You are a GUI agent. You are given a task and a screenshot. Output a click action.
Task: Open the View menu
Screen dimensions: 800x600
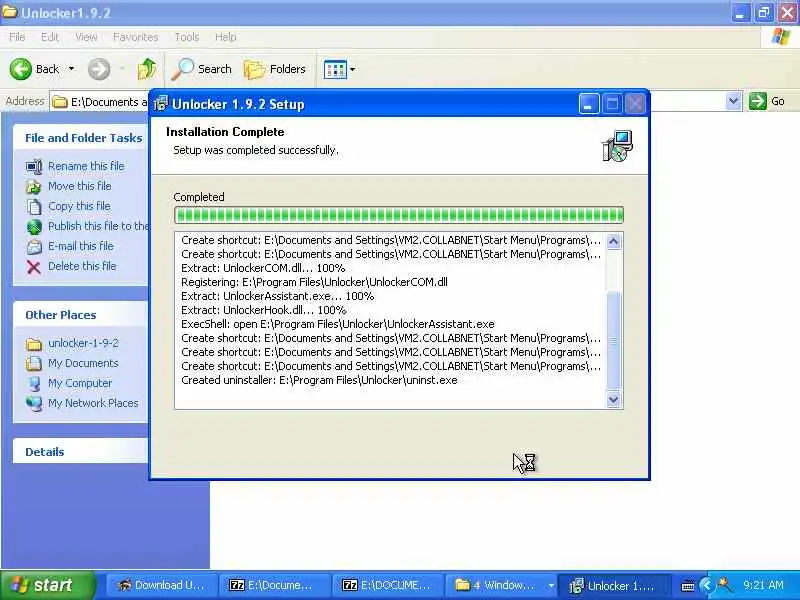coord(86,37)
